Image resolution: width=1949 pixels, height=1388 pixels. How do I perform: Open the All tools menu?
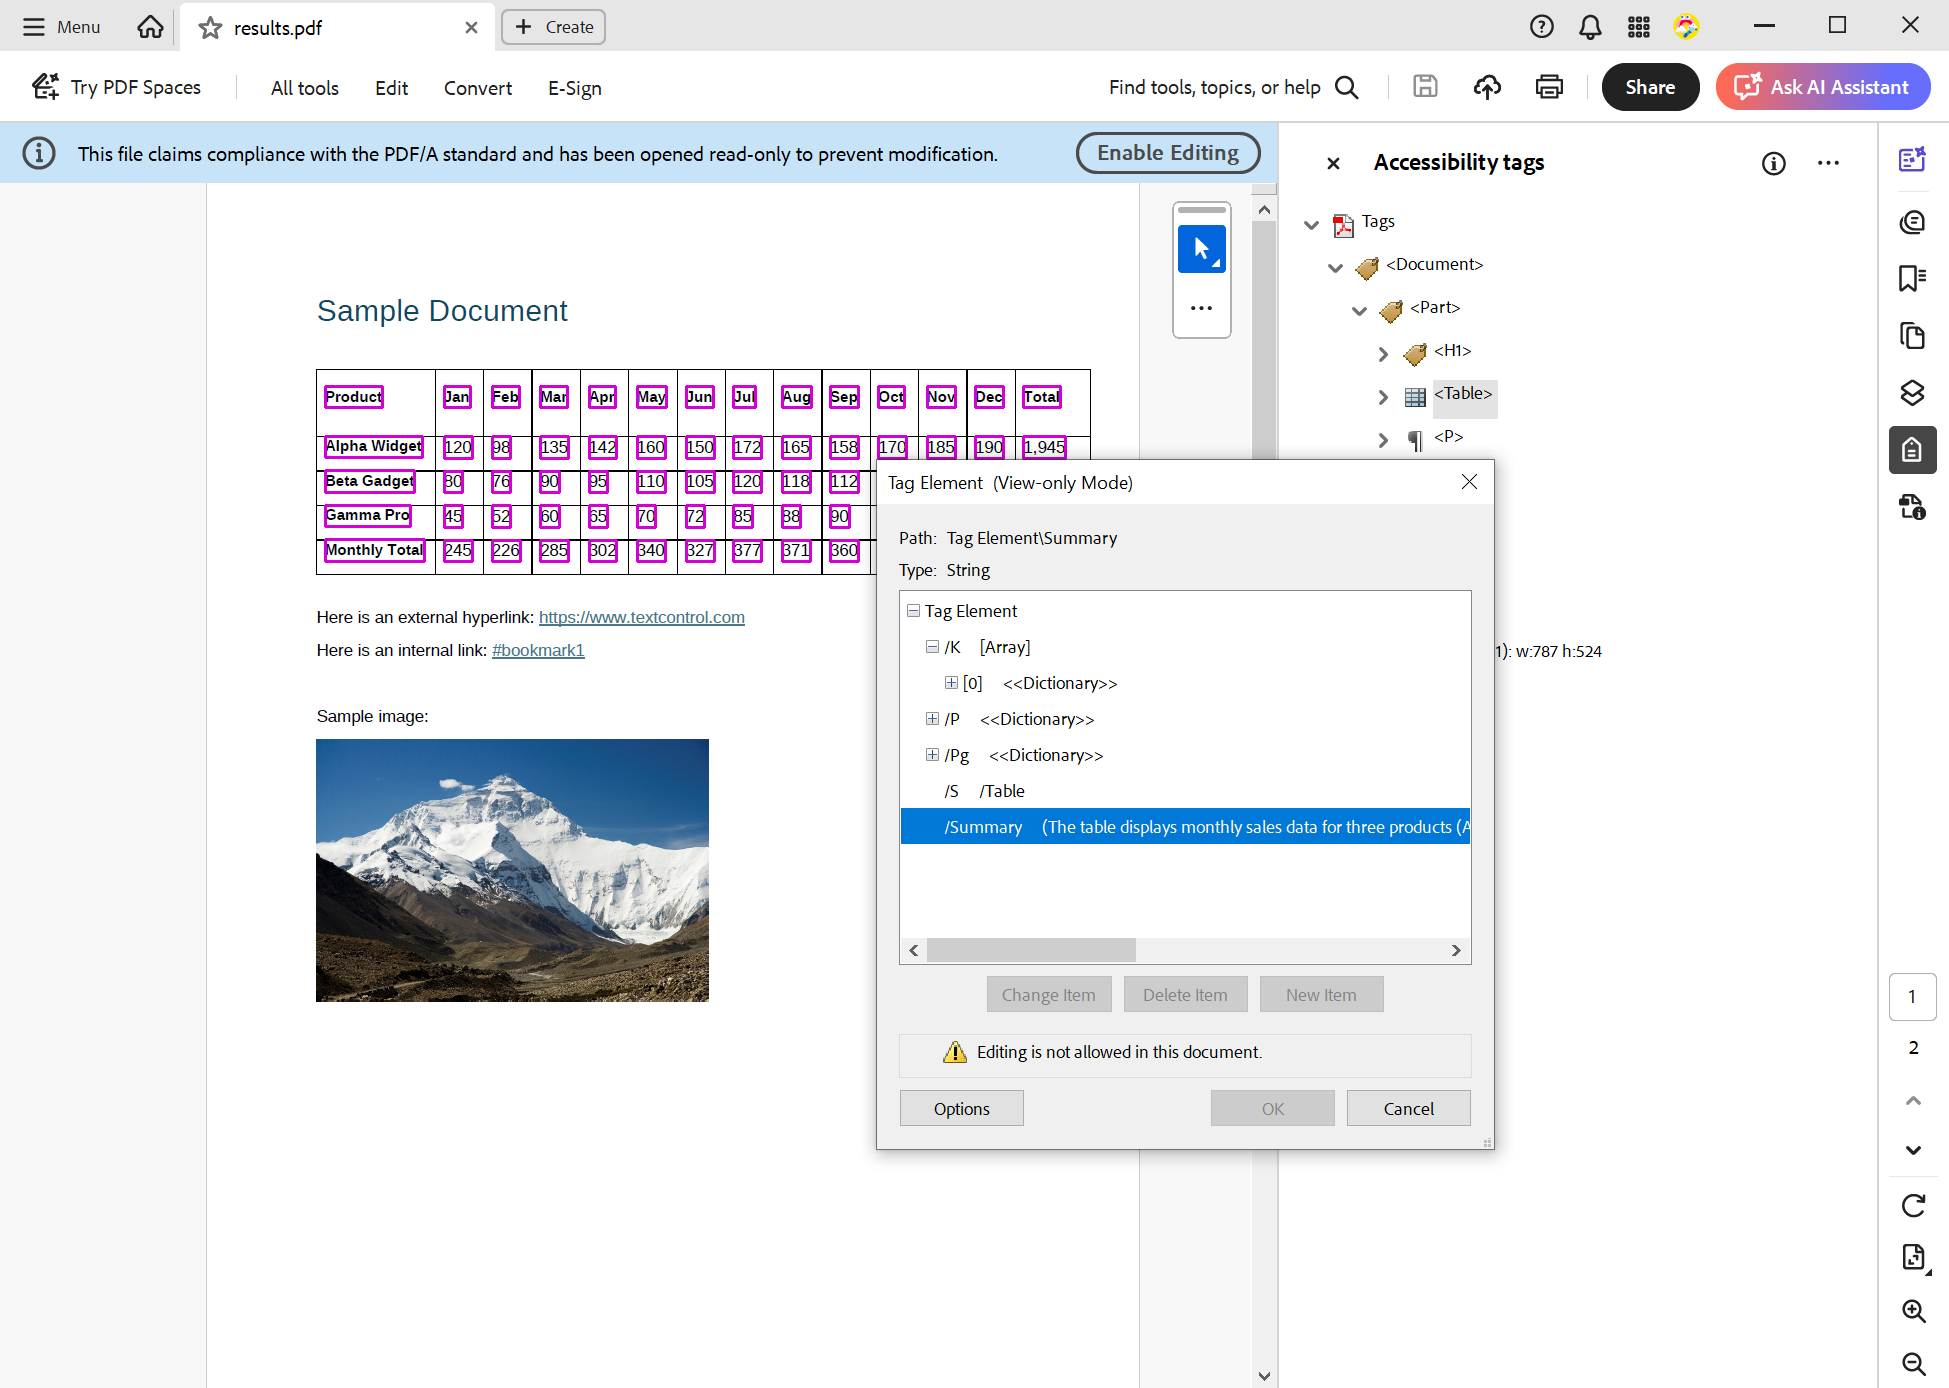coord(304,88)
